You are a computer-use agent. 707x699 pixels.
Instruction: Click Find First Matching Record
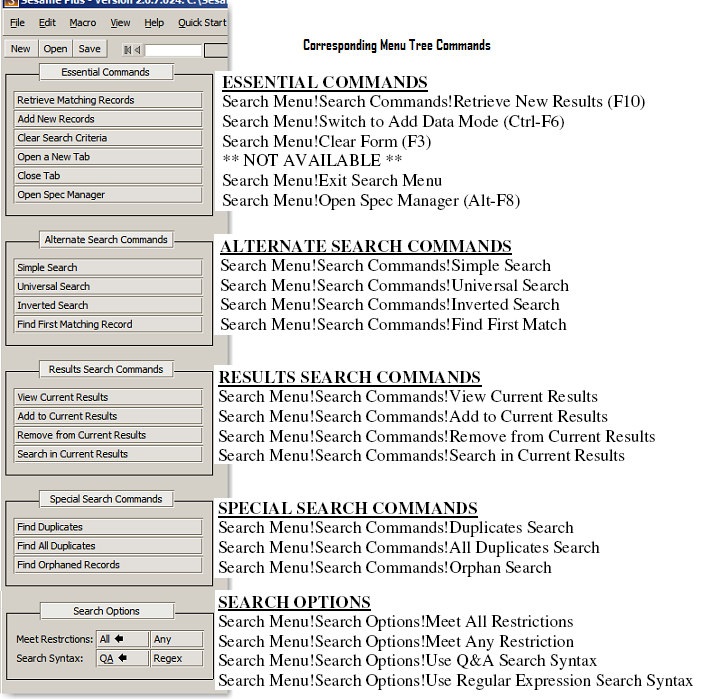click(x=108, y=324)
